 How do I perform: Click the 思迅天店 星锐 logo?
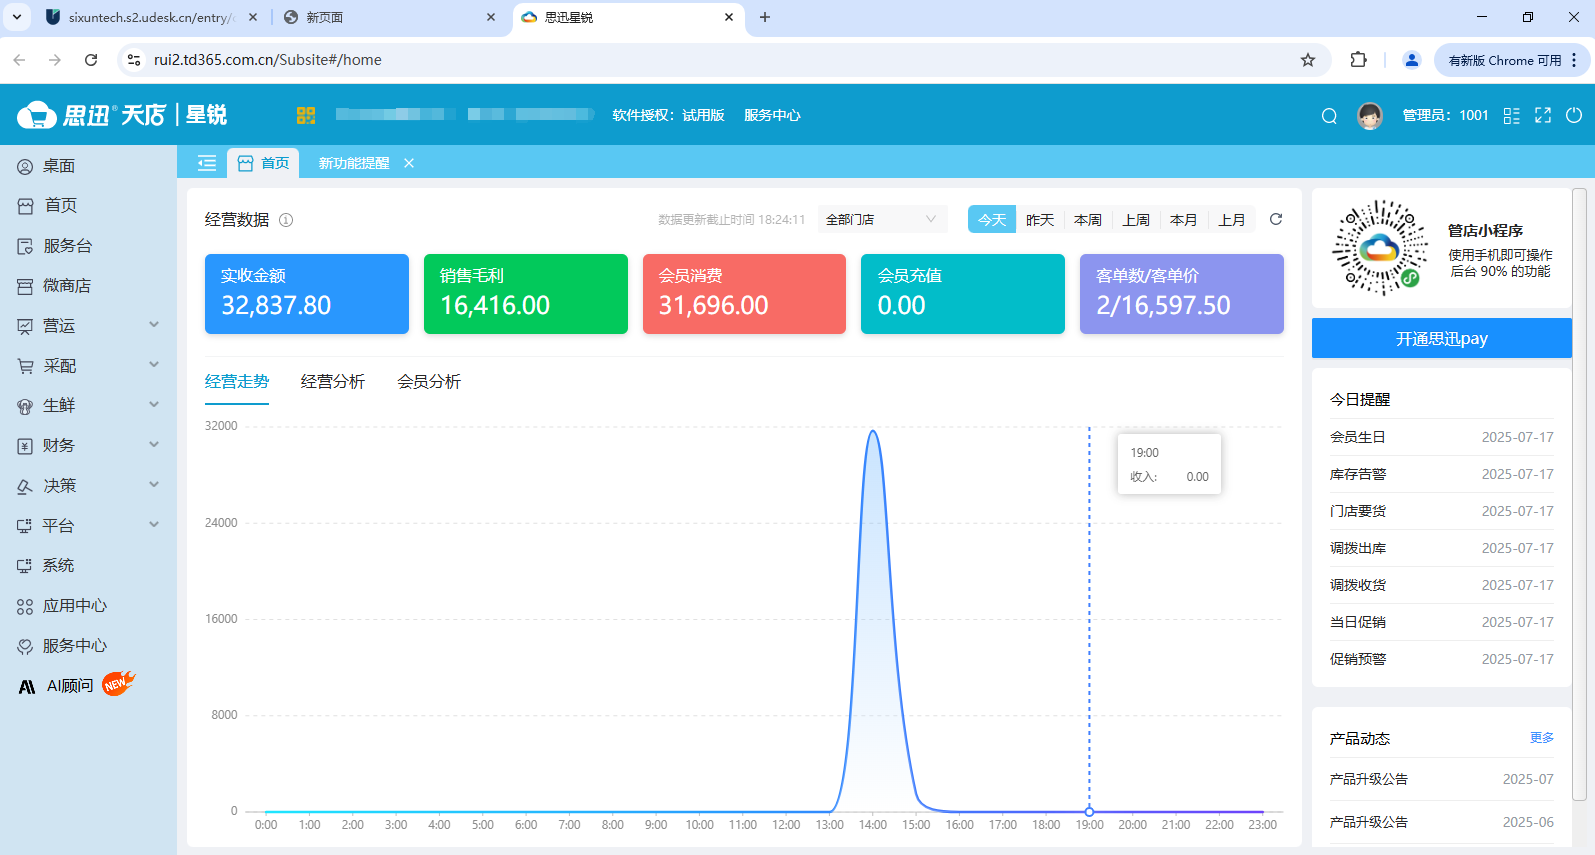click(122, 115)
